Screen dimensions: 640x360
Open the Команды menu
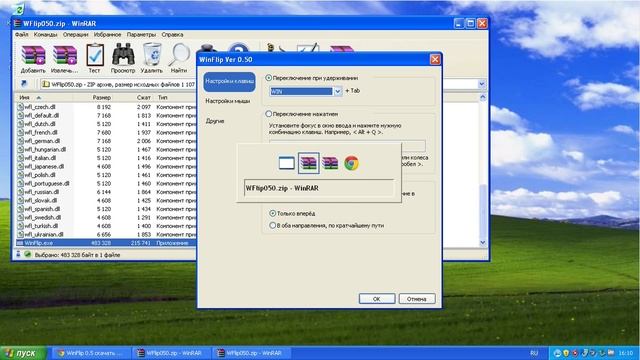click(x=45, y=35)
